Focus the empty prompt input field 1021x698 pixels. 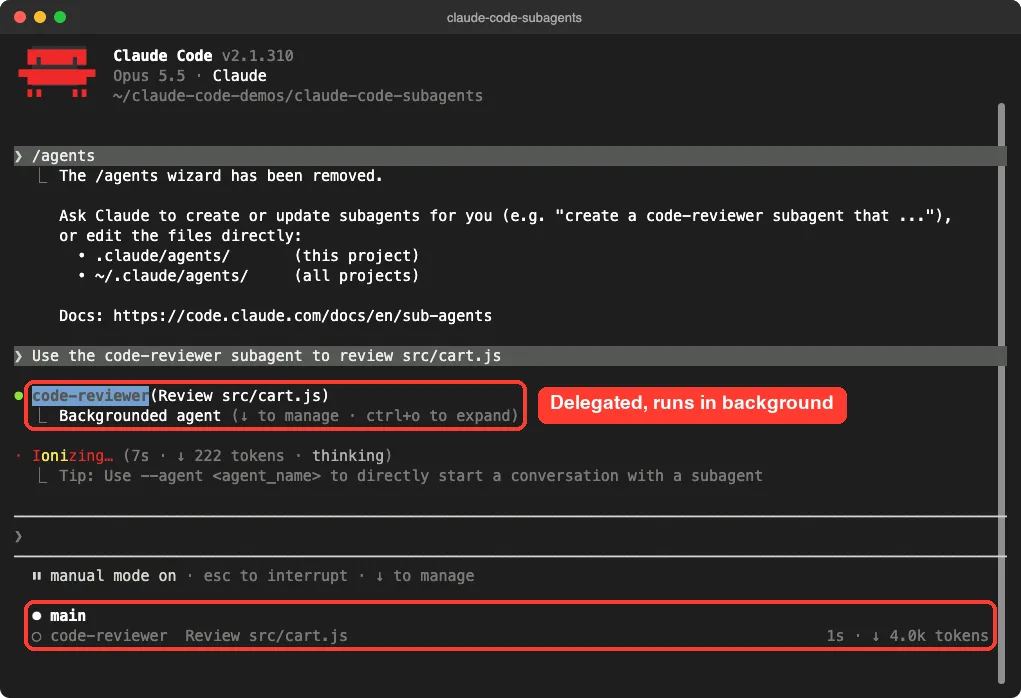click(x=510, y=537)
